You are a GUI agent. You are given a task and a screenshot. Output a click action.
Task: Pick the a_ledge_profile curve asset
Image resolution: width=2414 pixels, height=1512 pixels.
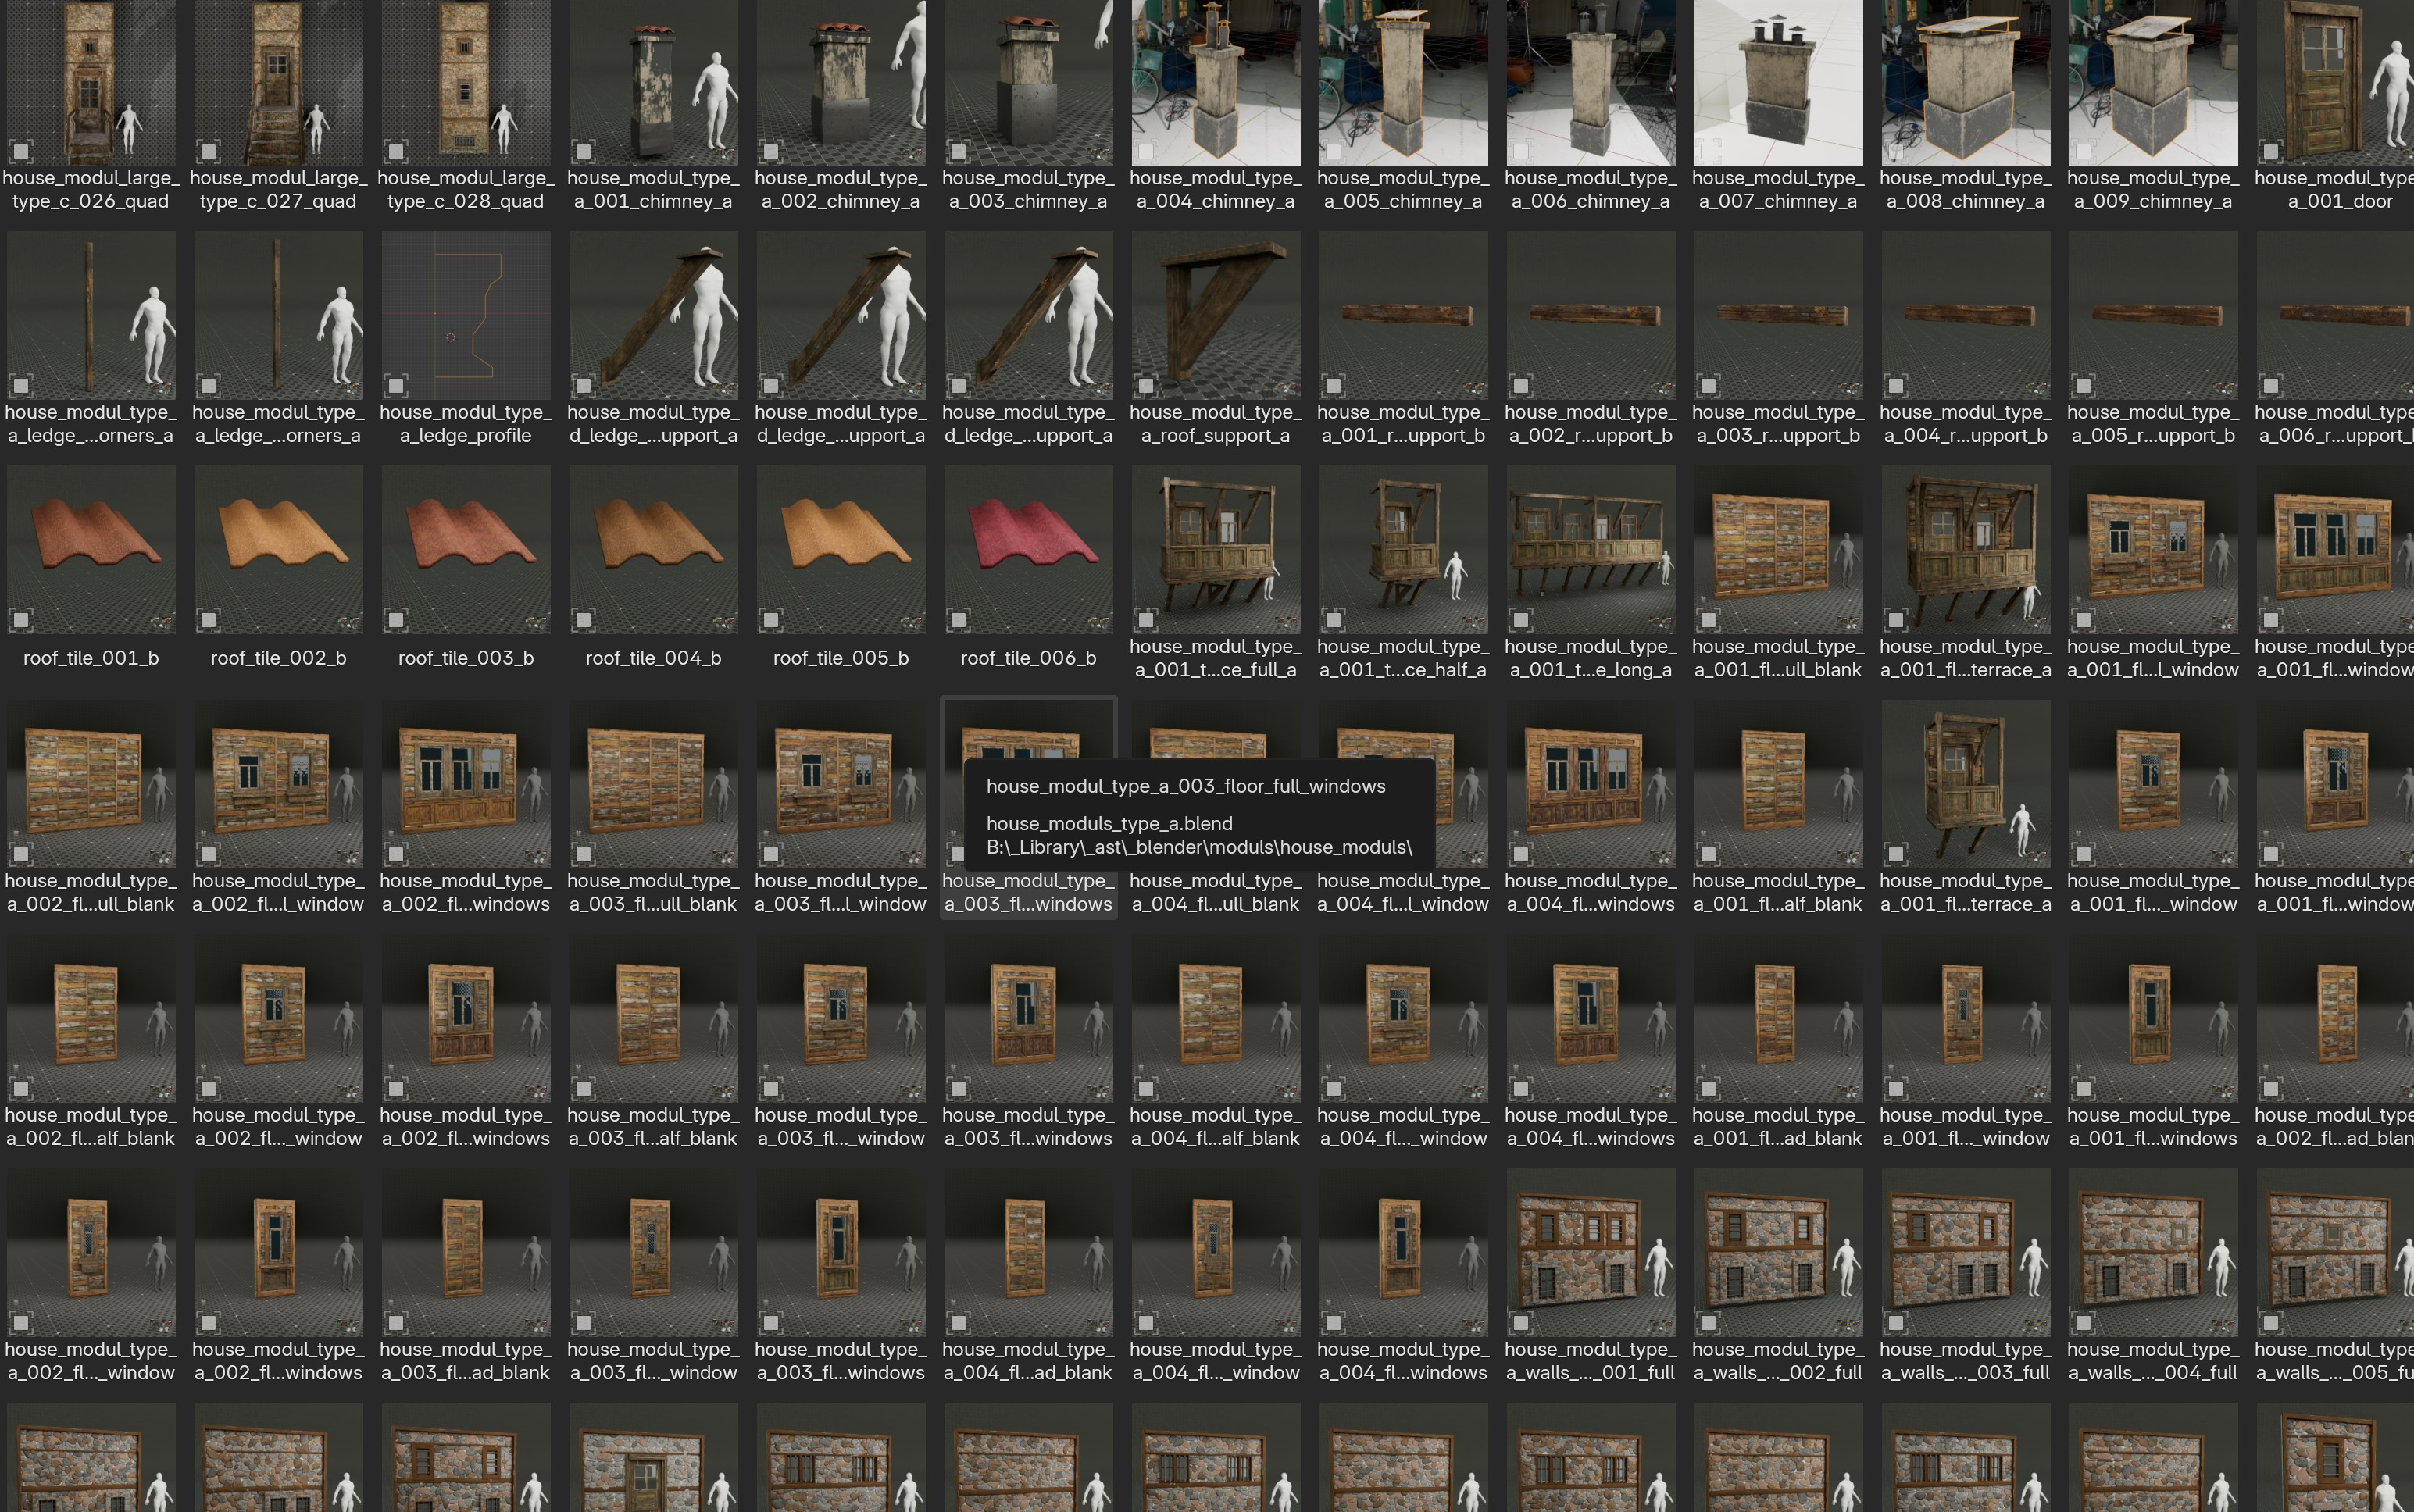(x=465, y=316)
